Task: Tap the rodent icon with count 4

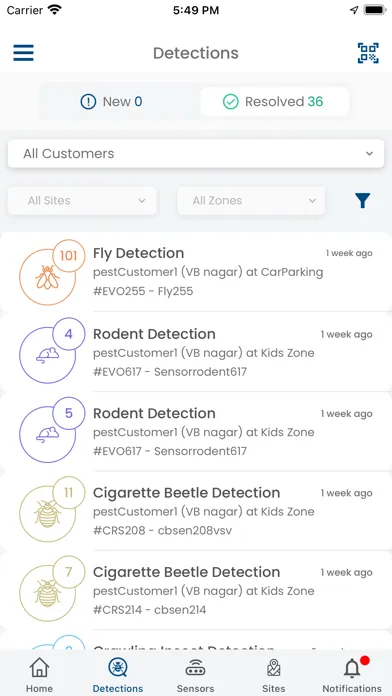Action: [x=48, y=355]
